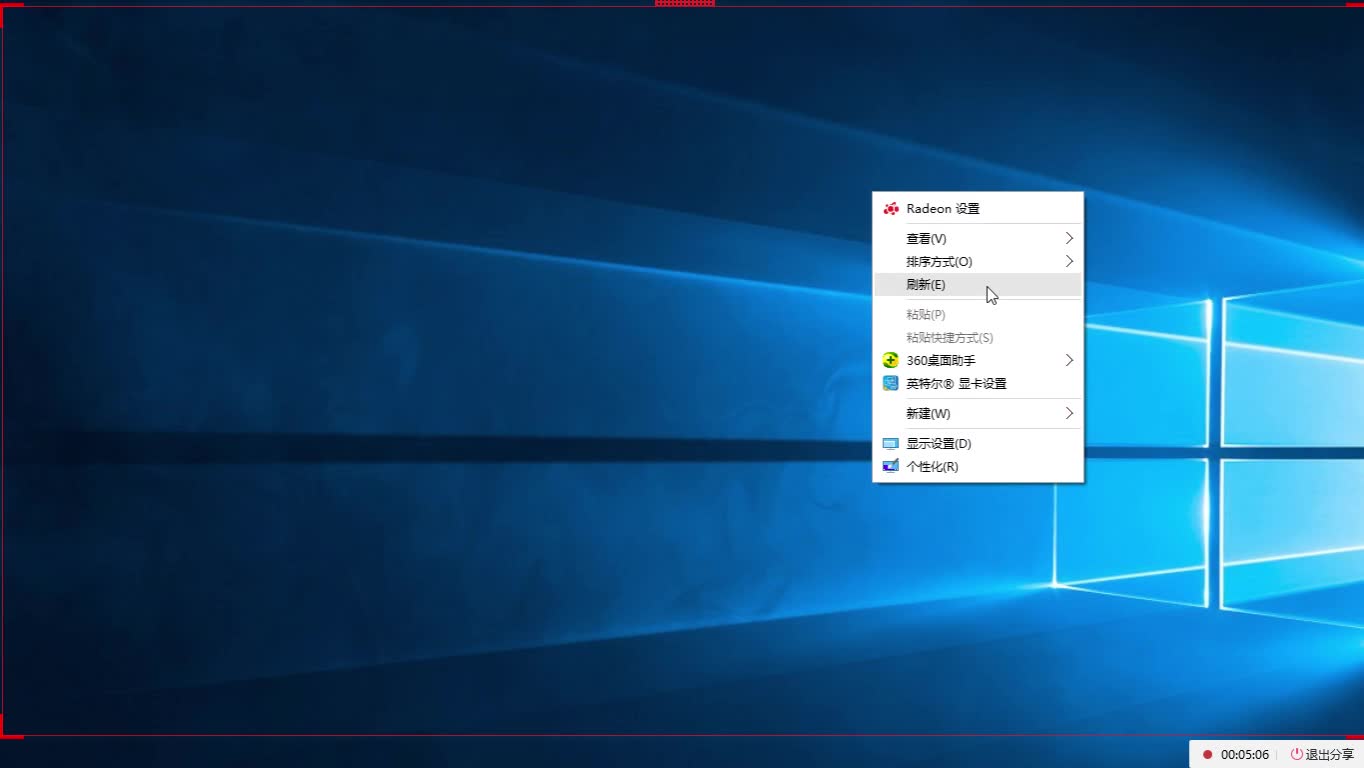Open the 排序方式(O) menu entry
Screen dimensions: 1364x768
point(977,262)
